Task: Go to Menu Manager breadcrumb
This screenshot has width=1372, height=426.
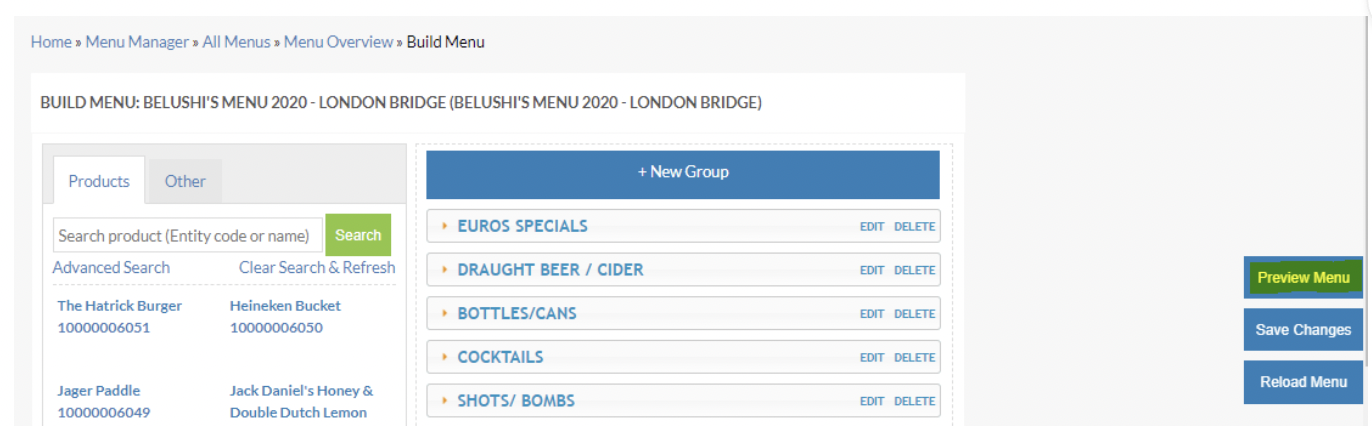Action: pyautogui.click(x=137, y=42)
